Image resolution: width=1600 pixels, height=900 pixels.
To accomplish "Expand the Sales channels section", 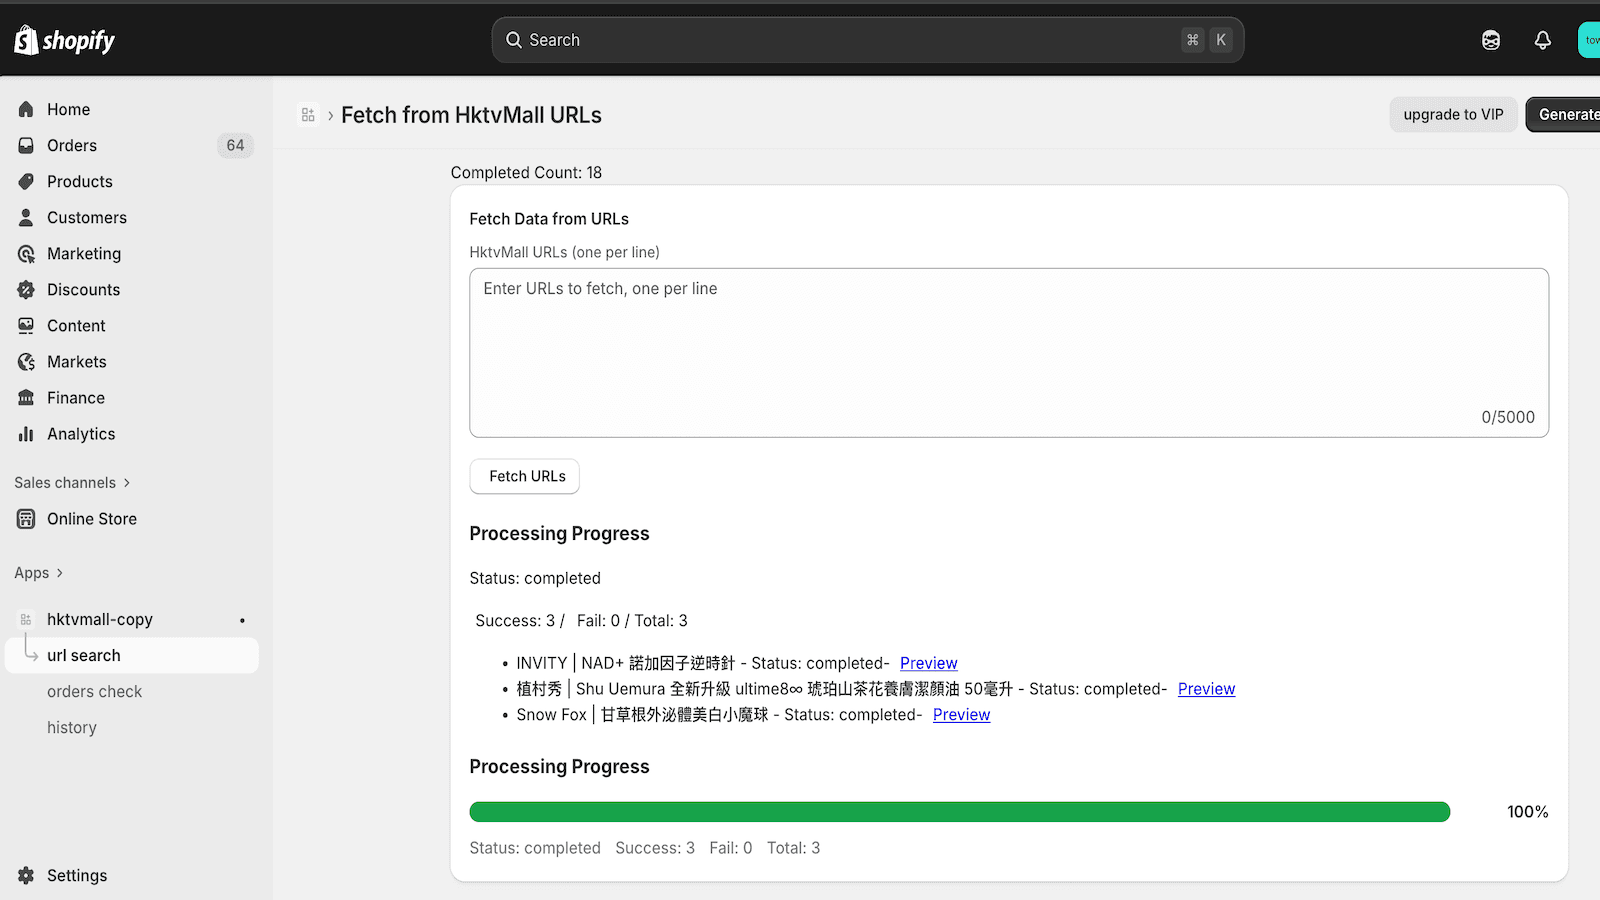I will point(72,482).
